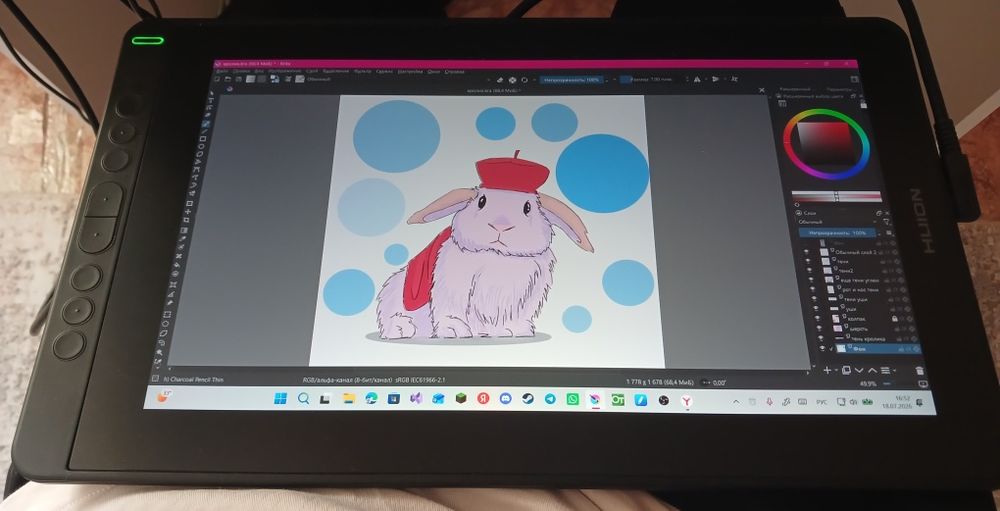Screen dimensions: 1000x511
Task: Create a new document from the toolbar
Action: point(217,78)
